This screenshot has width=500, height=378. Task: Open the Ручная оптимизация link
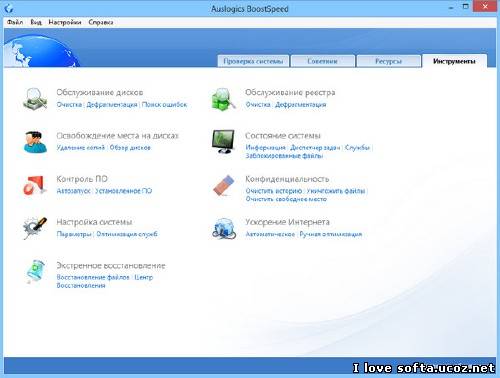[331, 234]
